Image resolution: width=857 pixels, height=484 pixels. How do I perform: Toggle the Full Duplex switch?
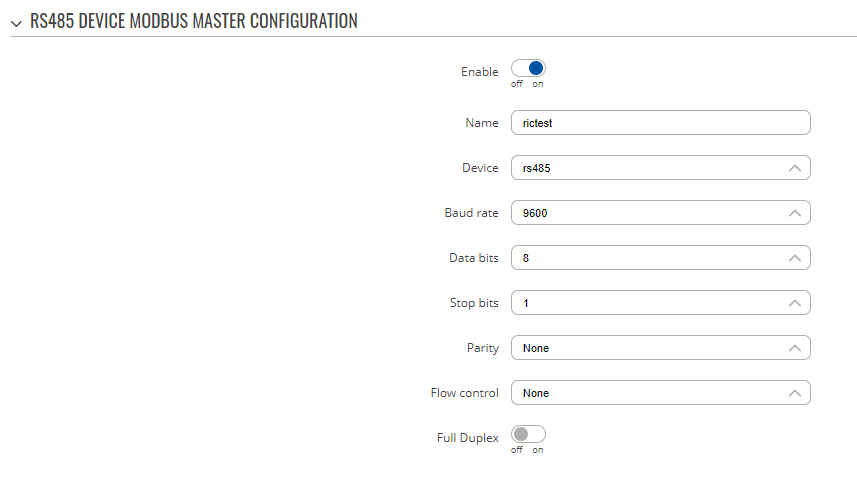coord(528,434)
